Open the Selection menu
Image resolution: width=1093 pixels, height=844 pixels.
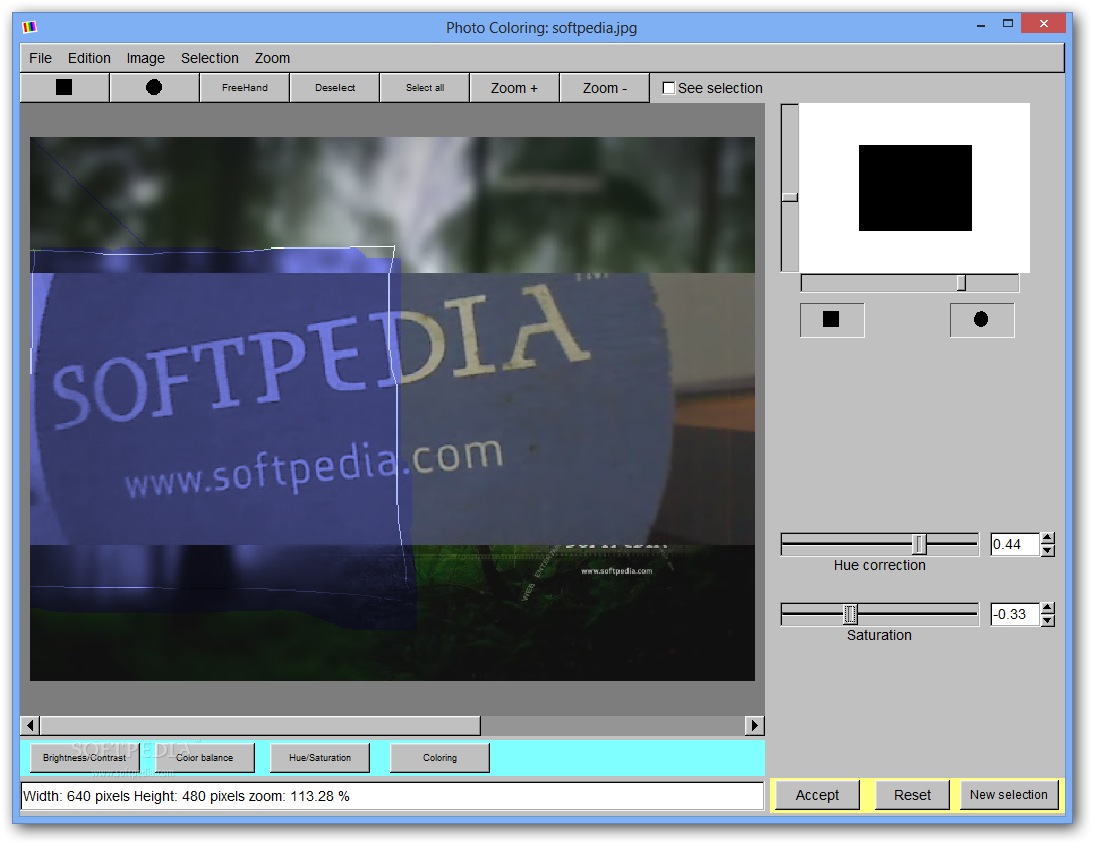(x=210, y=58)
